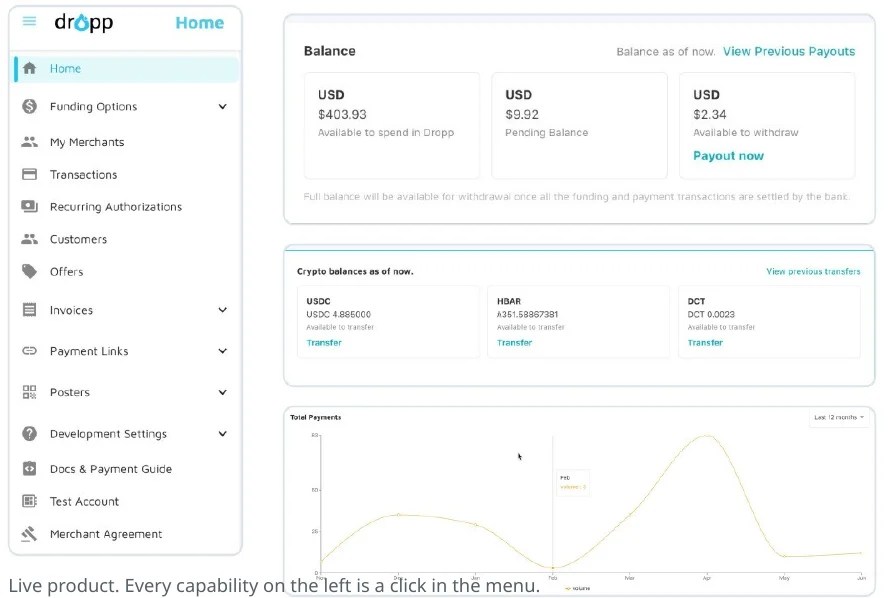
Task: Click the Balance heading
Action: (x=329, y=51)
